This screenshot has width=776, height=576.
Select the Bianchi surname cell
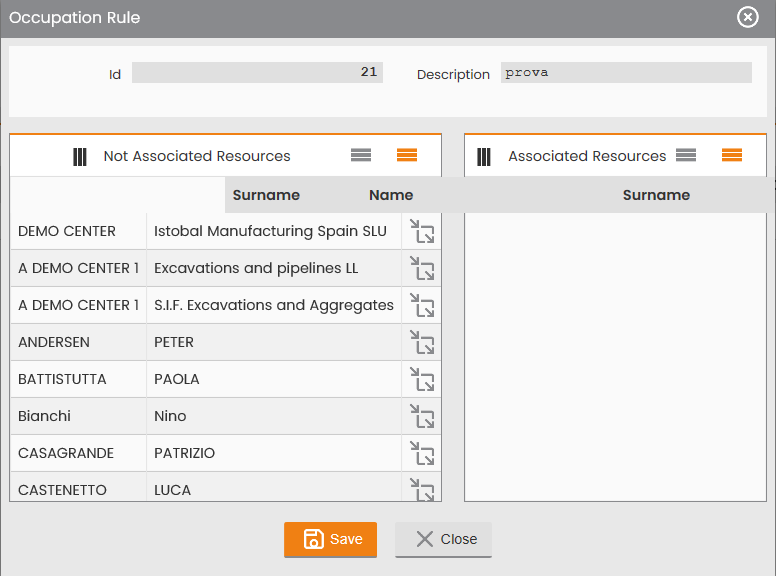(x=79, y=416)
